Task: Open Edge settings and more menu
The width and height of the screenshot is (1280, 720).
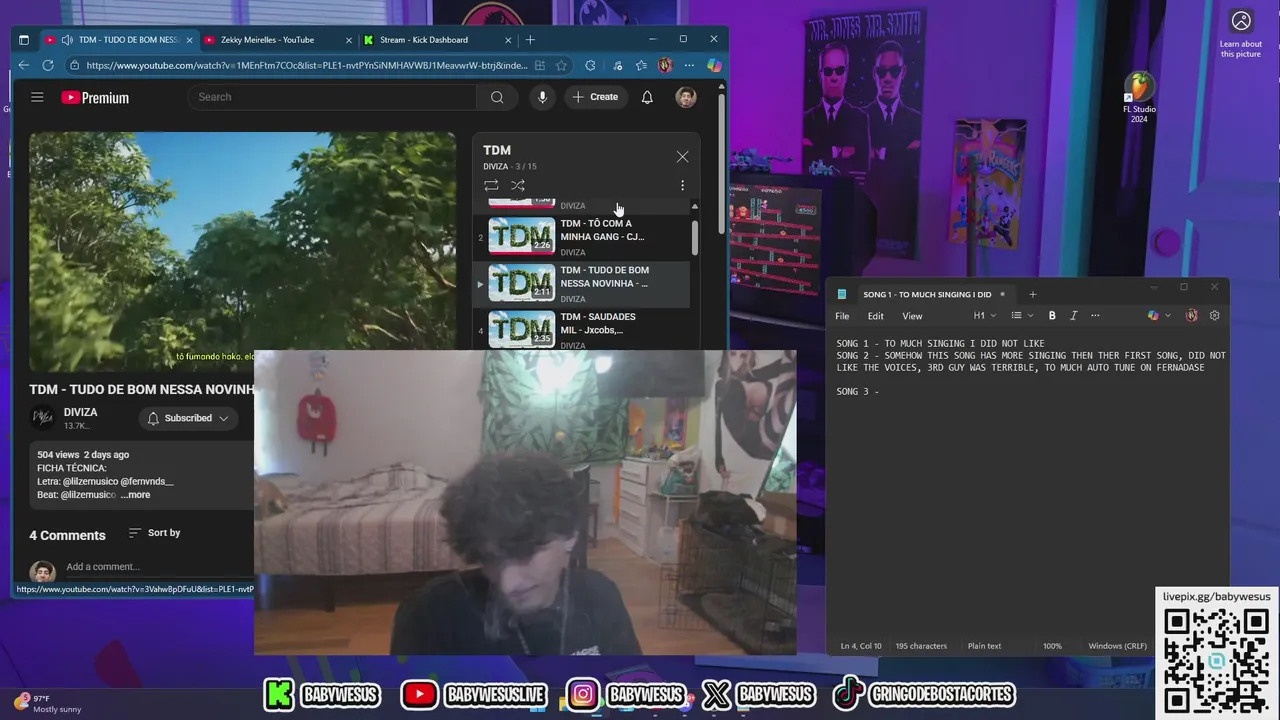Action: tap(689, 65)
